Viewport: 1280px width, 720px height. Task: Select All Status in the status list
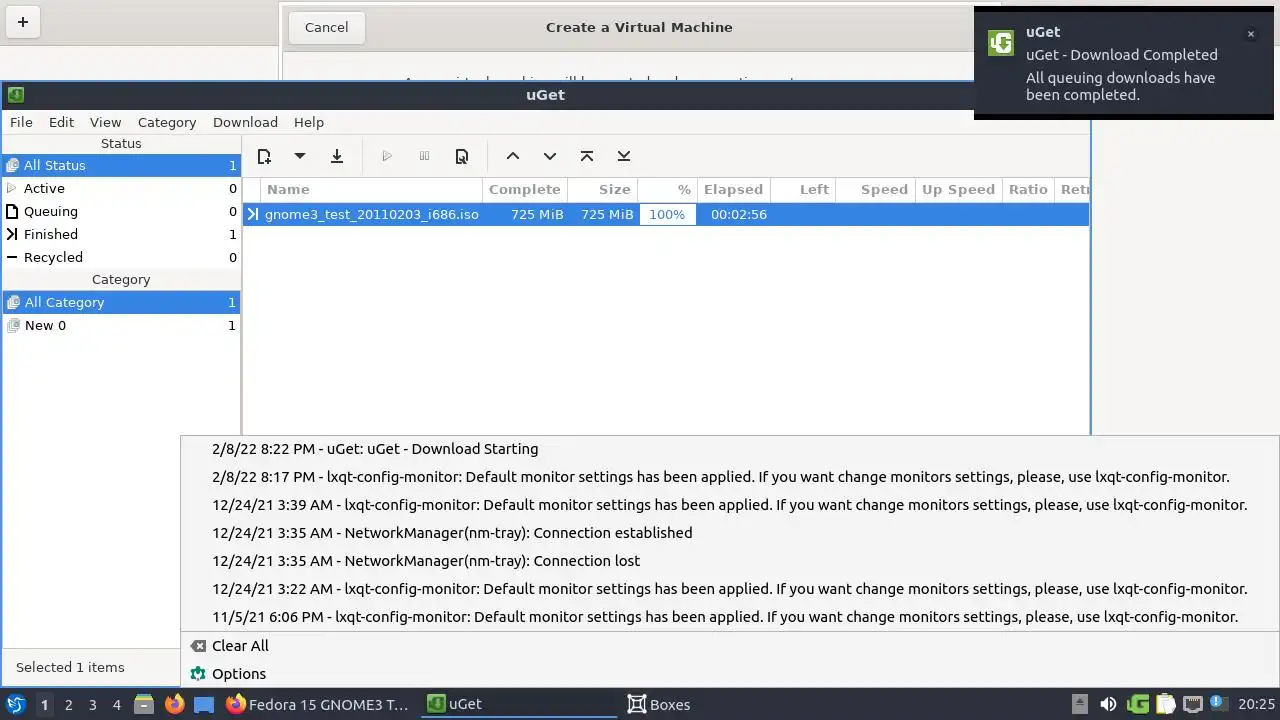121,165
